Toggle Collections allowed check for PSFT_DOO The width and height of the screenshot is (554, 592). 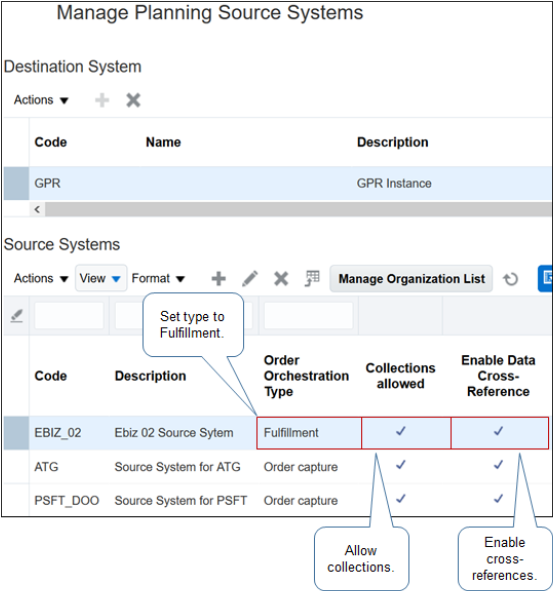(x=401, y=499)
